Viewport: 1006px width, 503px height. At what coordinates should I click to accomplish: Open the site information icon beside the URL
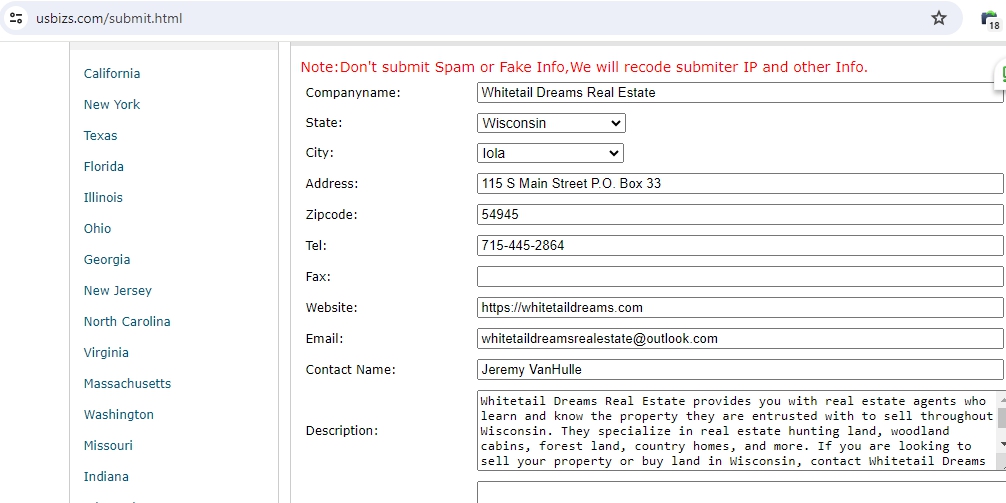pos(16,18)
